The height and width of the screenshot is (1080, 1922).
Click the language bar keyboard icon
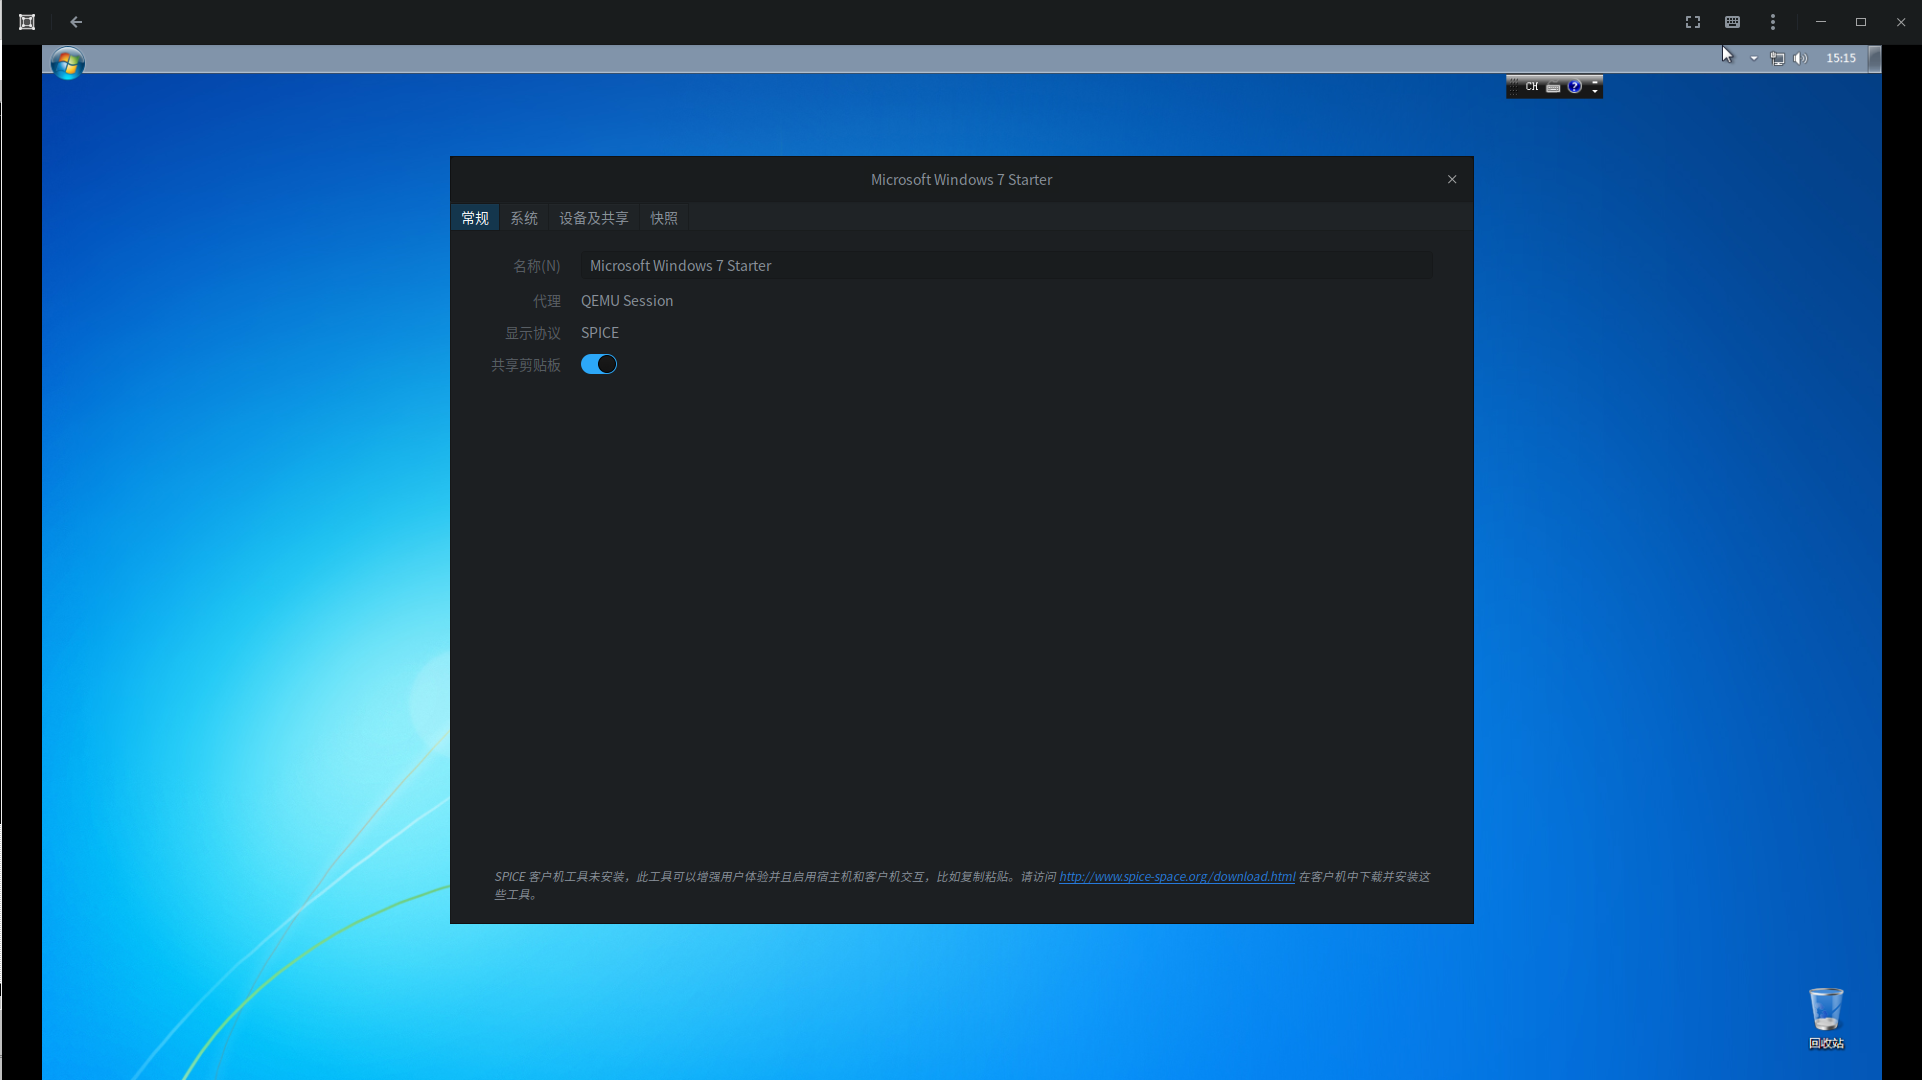click(x=1553, y=88)
